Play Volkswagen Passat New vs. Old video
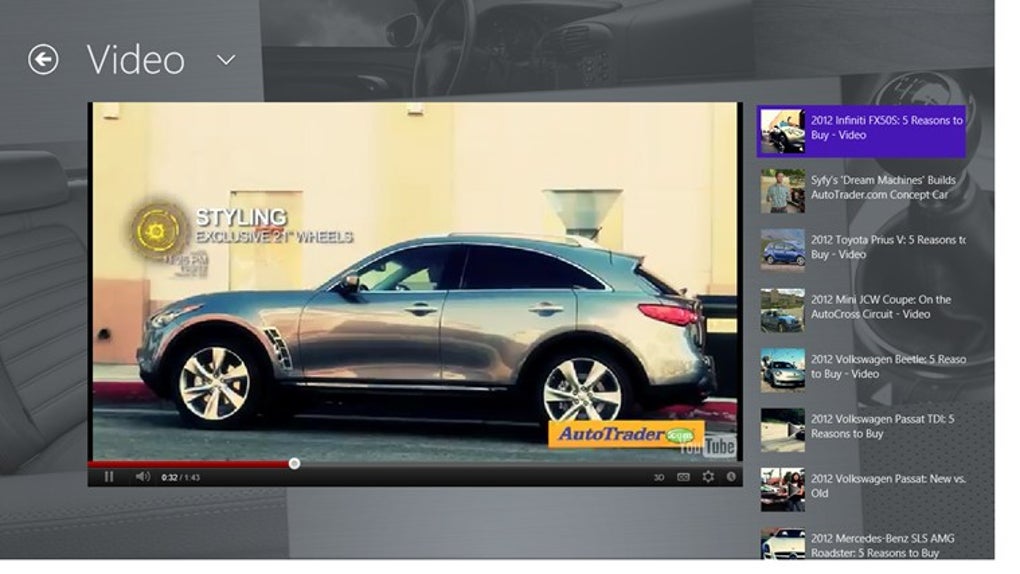The height and width of the screenshot is (574, 1020). coord(888,486)
